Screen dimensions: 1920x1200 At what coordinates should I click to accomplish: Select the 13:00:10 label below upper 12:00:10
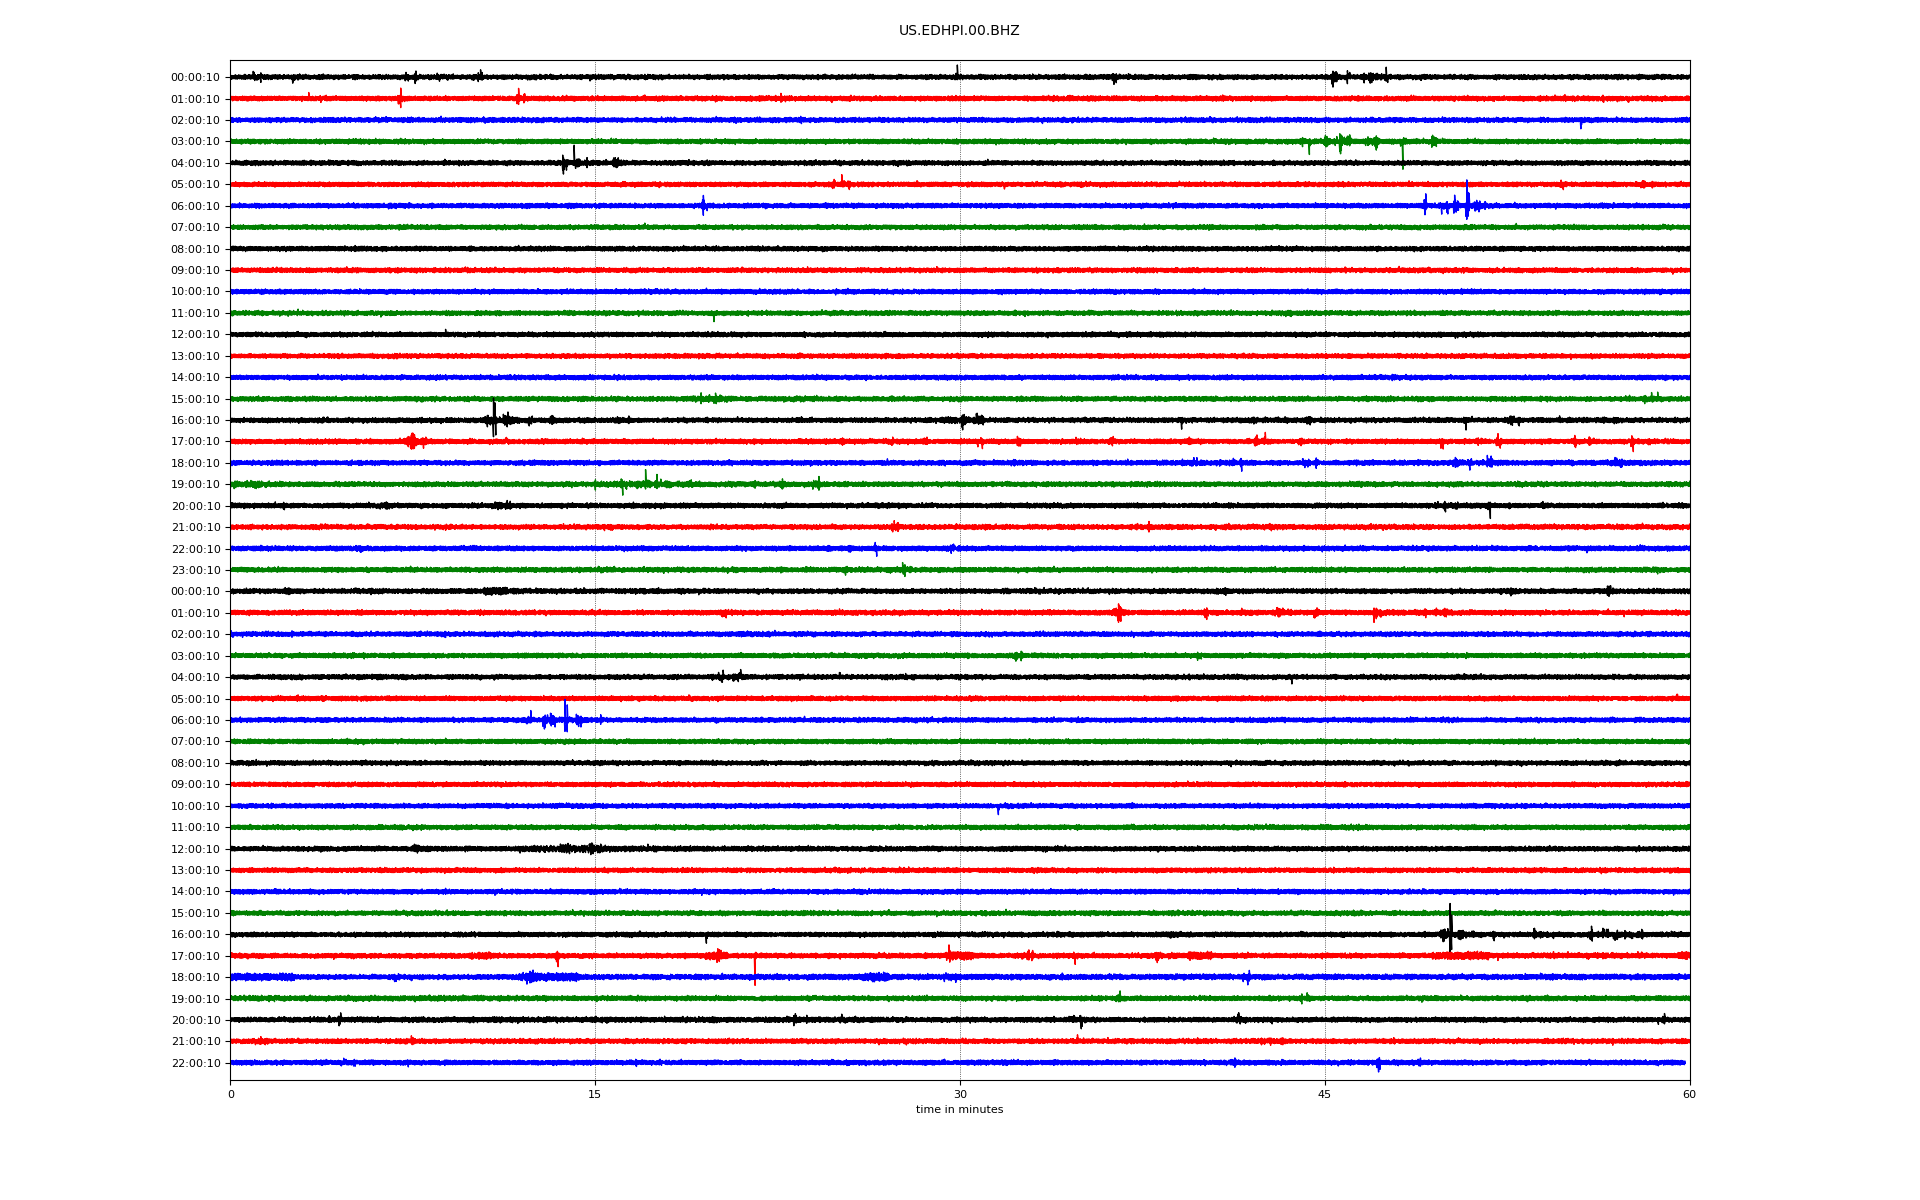coord(195,357)
